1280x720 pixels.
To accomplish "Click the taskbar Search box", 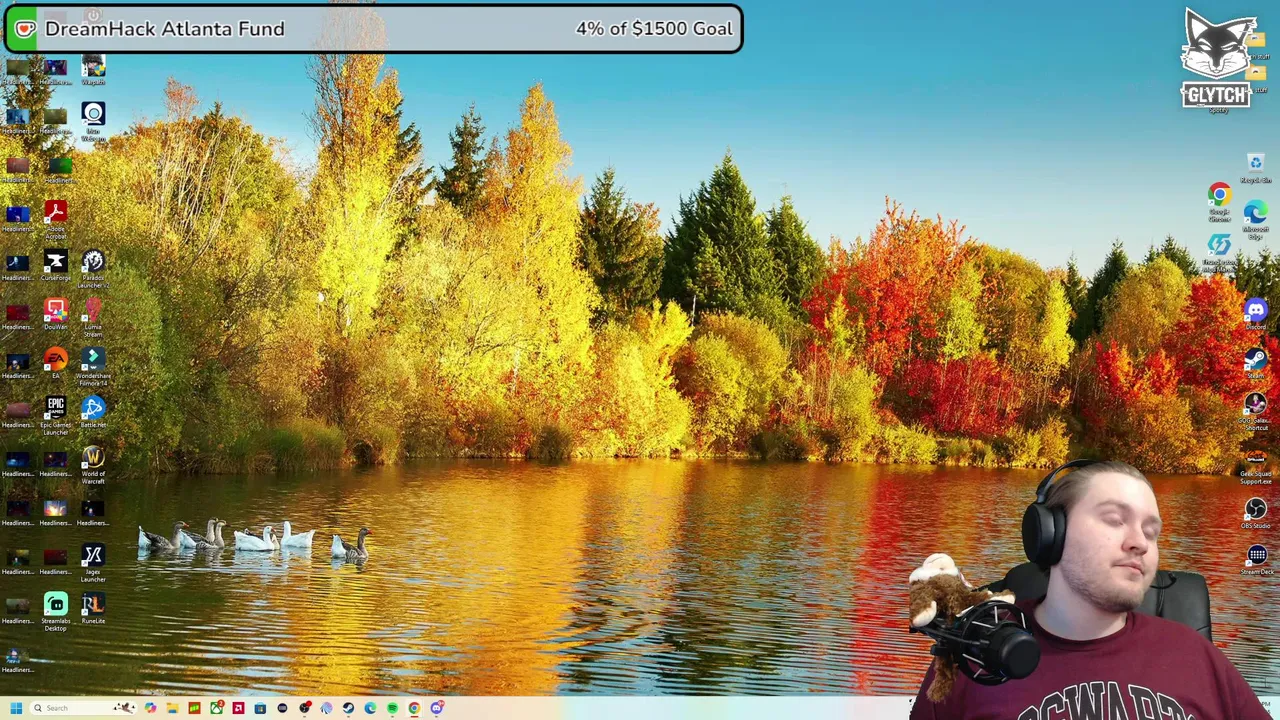I will [x=83, y=708].
